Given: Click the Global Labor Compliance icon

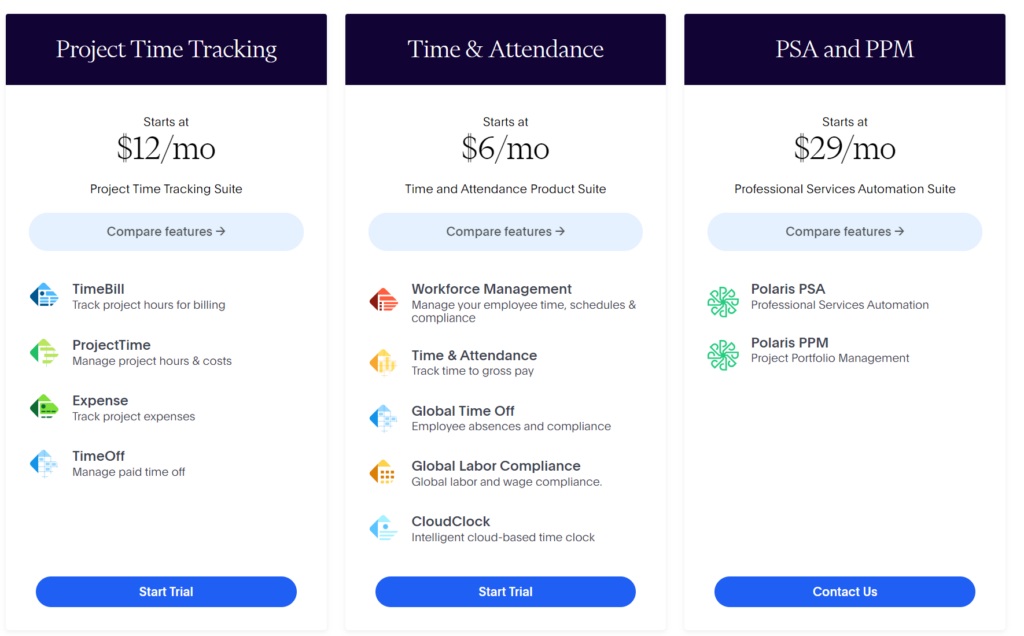Looking at the screenshot, I should point(384,473).
